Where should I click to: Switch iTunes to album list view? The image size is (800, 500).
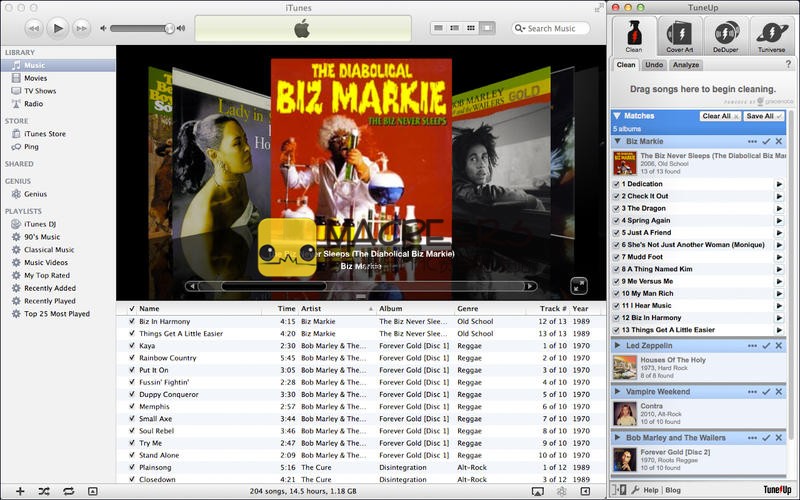coord(455,28)
